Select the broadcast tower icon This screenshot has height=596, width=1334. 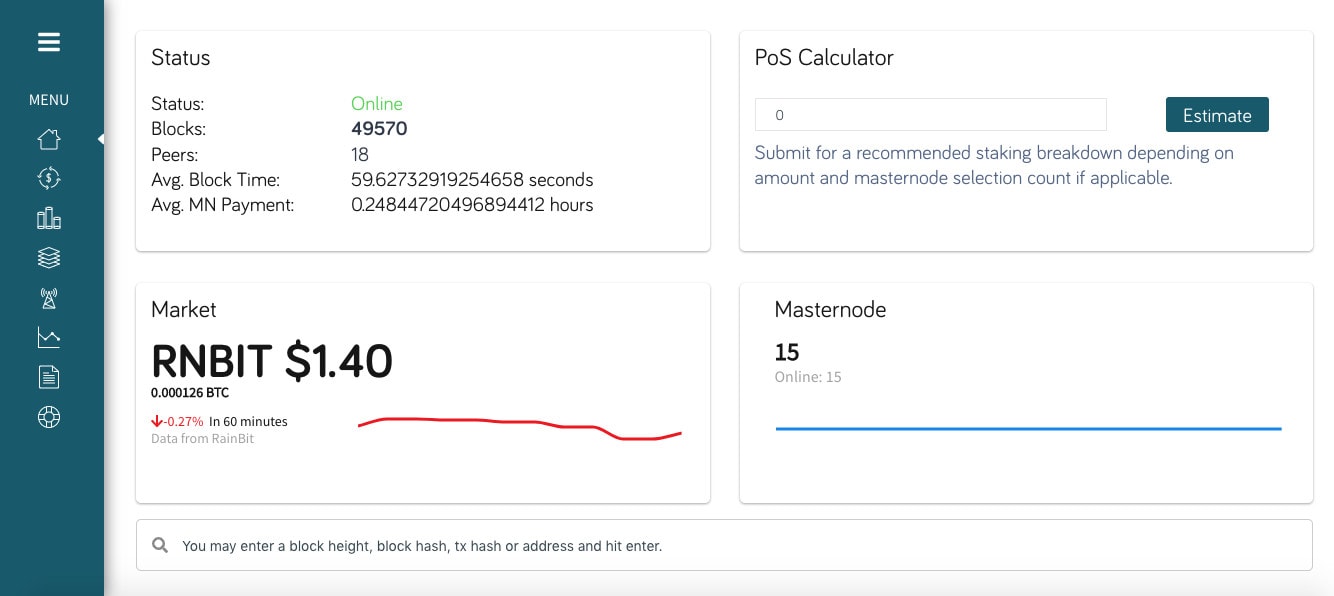(x=49, y=298)
